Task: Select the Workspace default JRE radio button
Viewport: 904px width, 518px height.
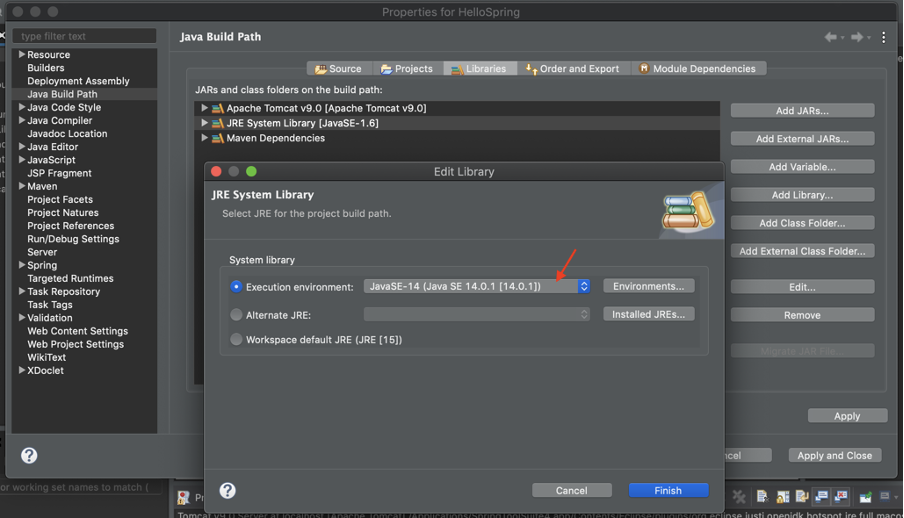Action: click(236, 340)
